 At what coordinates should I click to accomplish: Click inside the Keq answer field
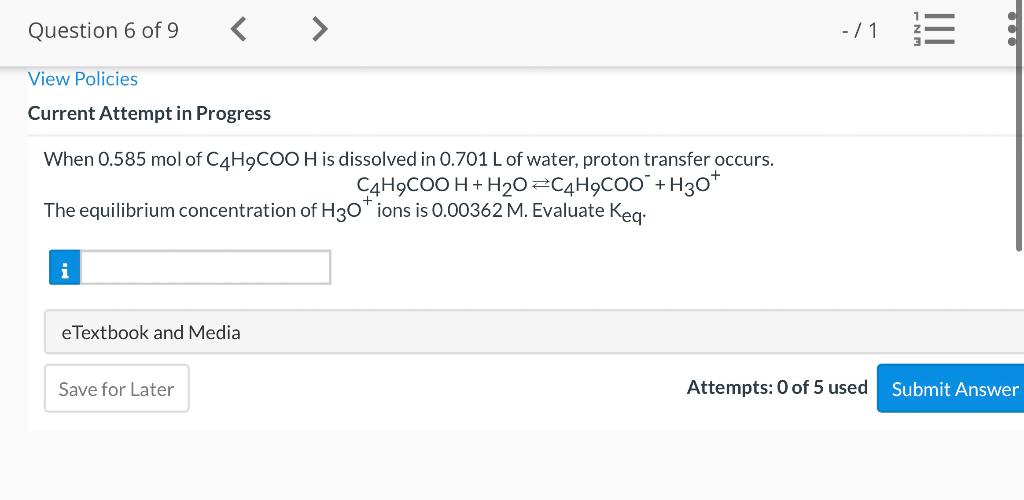tap(205, 268)
